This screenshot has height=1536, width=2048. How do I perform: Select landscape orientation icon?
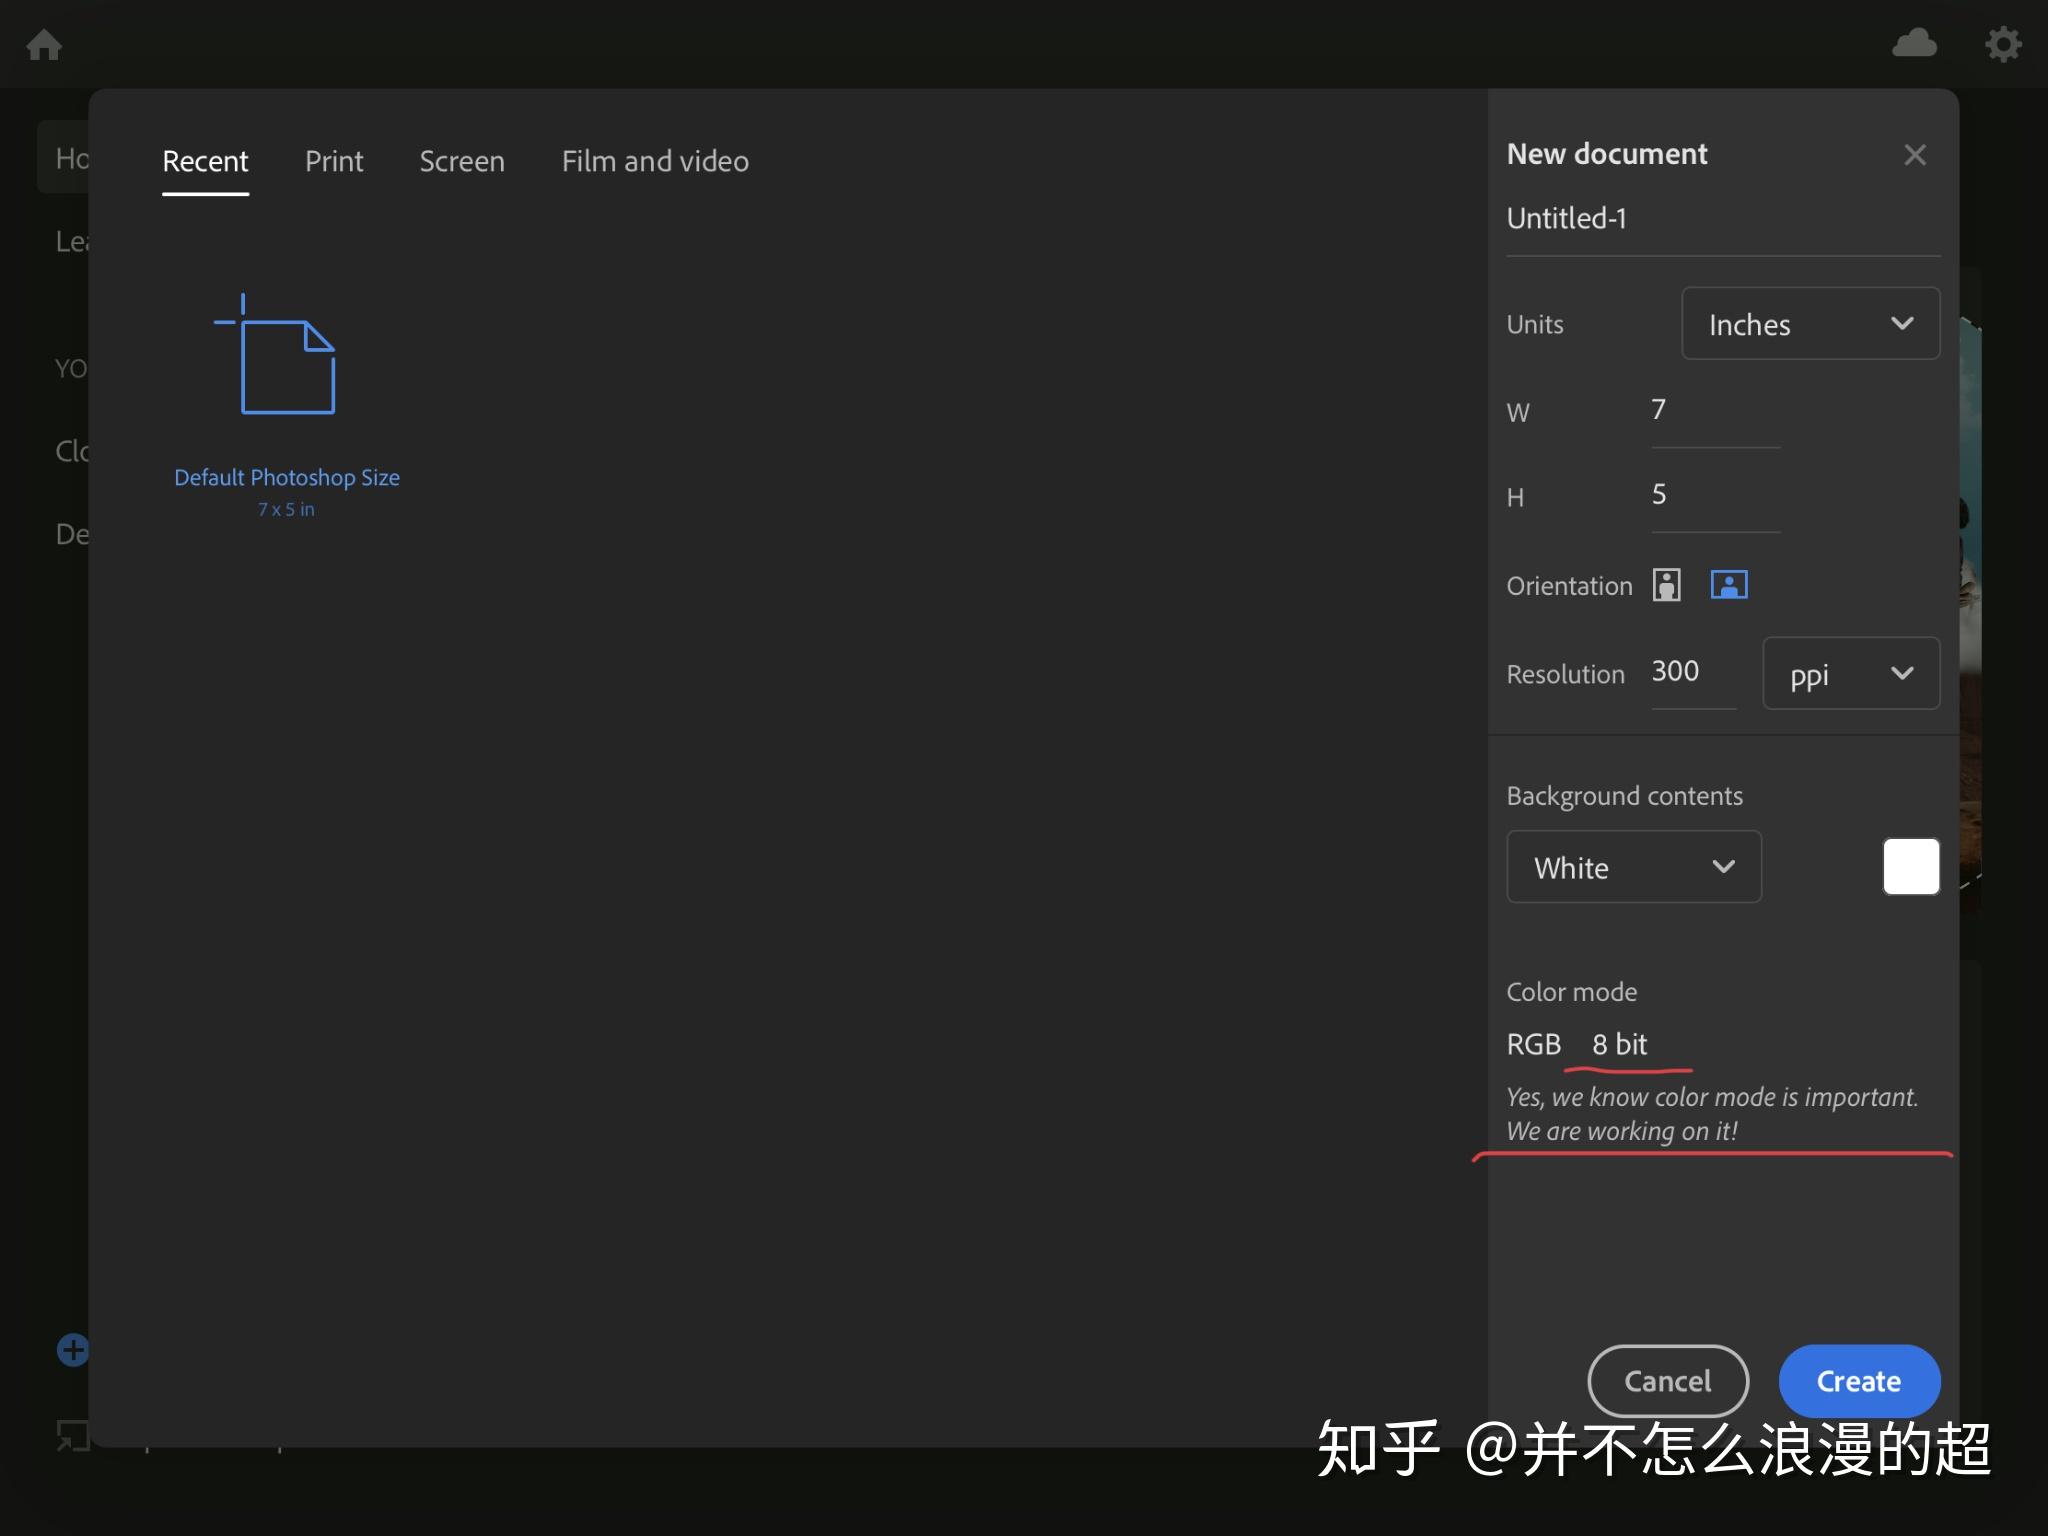click(1729, 585)
